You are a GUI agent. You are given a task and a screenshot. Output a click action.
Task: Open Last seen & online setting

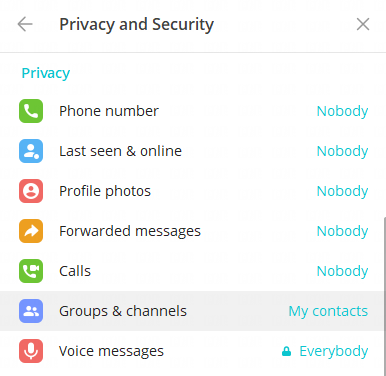click(192, 151)
